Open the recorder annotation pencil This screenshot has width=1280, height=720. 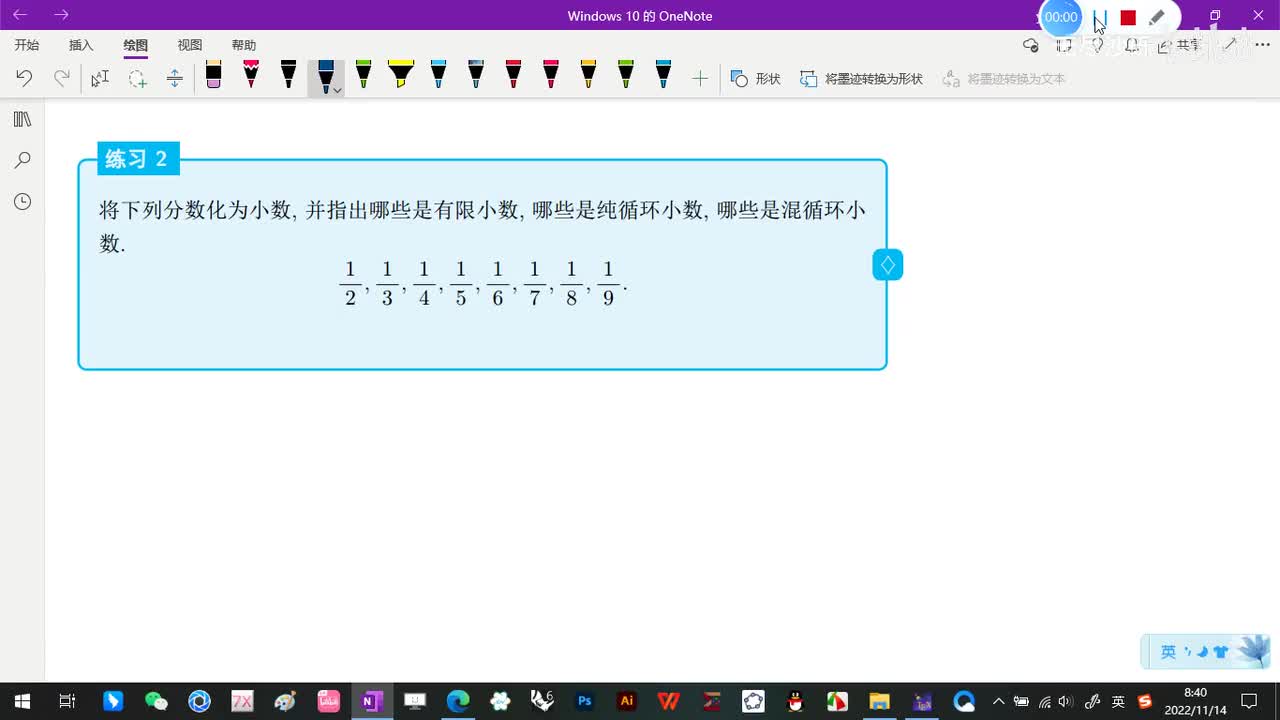(1157, 17)
